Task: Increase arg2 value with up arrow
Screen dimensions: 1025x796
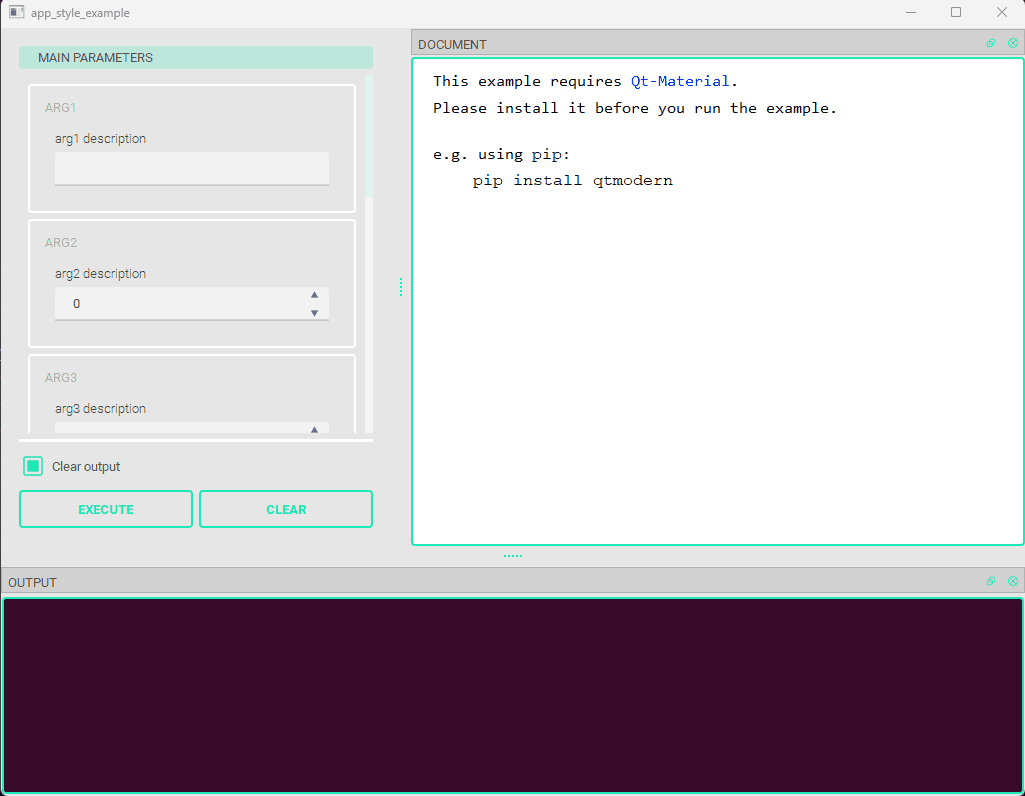Action: tap(314, 295)
